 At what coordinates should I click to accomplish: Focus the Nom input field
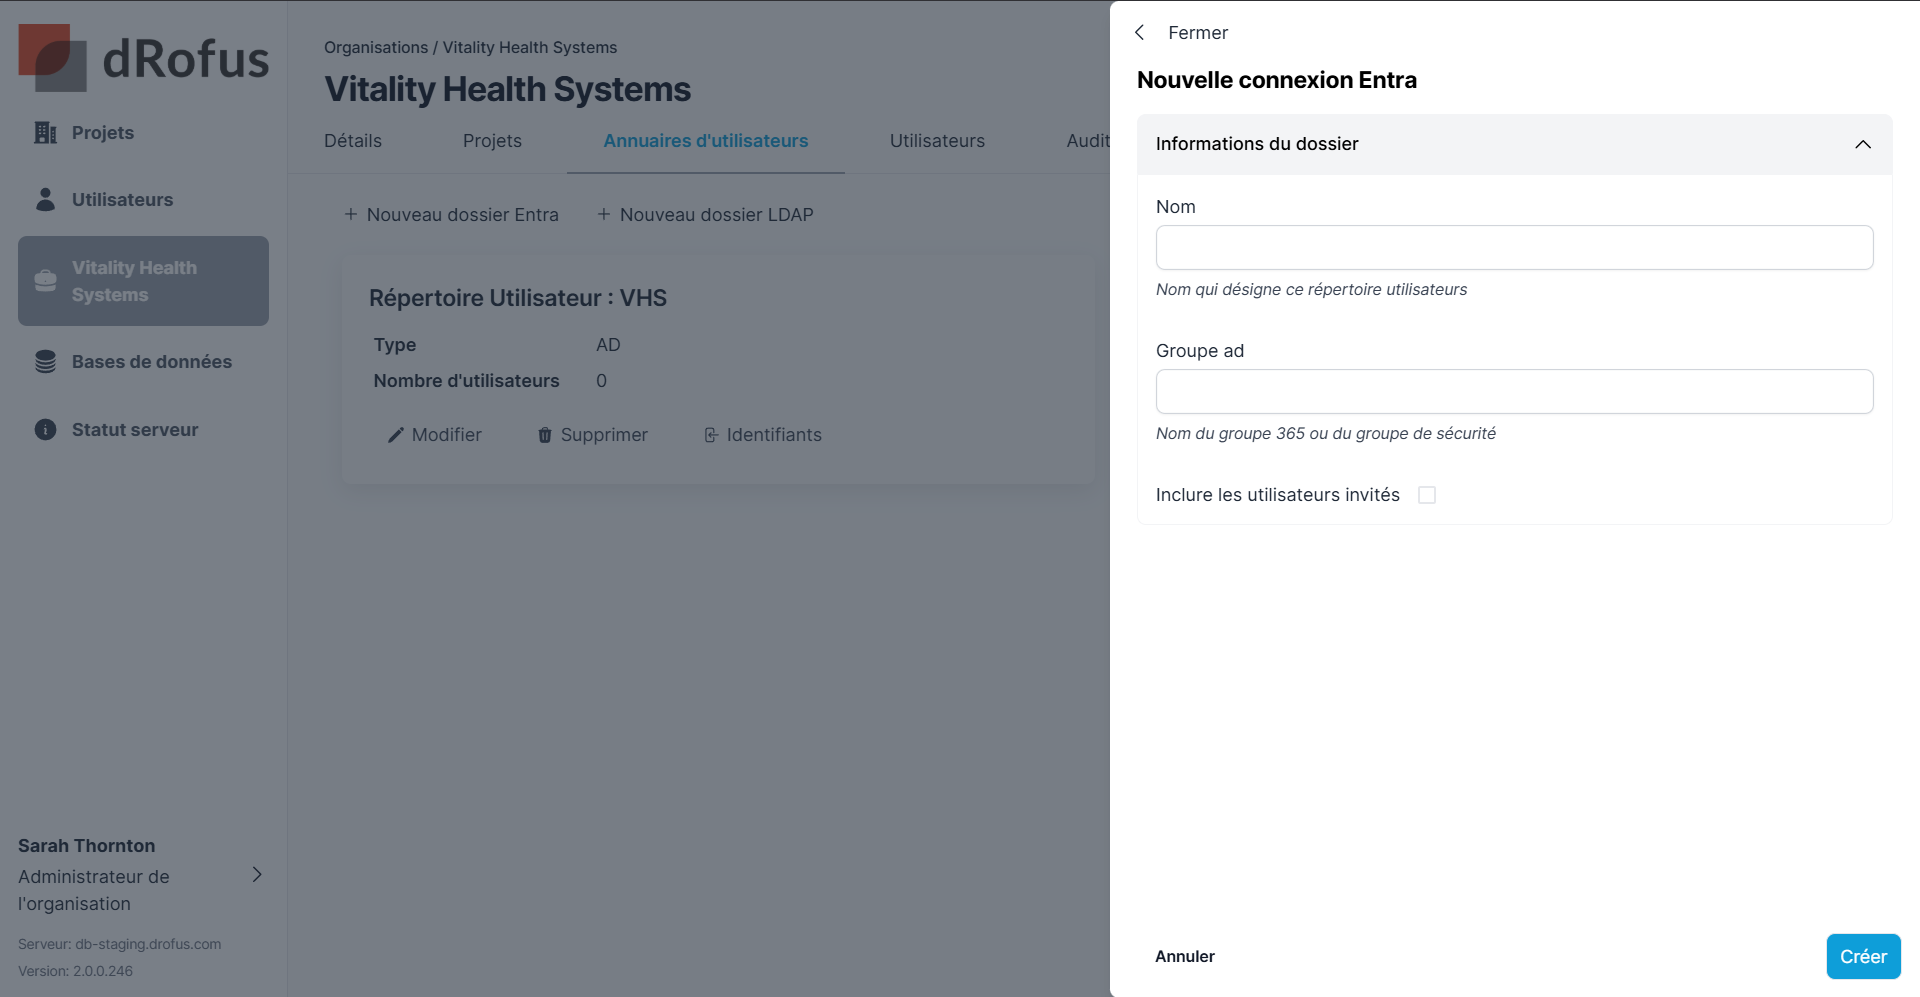(x=1514, y=247)
